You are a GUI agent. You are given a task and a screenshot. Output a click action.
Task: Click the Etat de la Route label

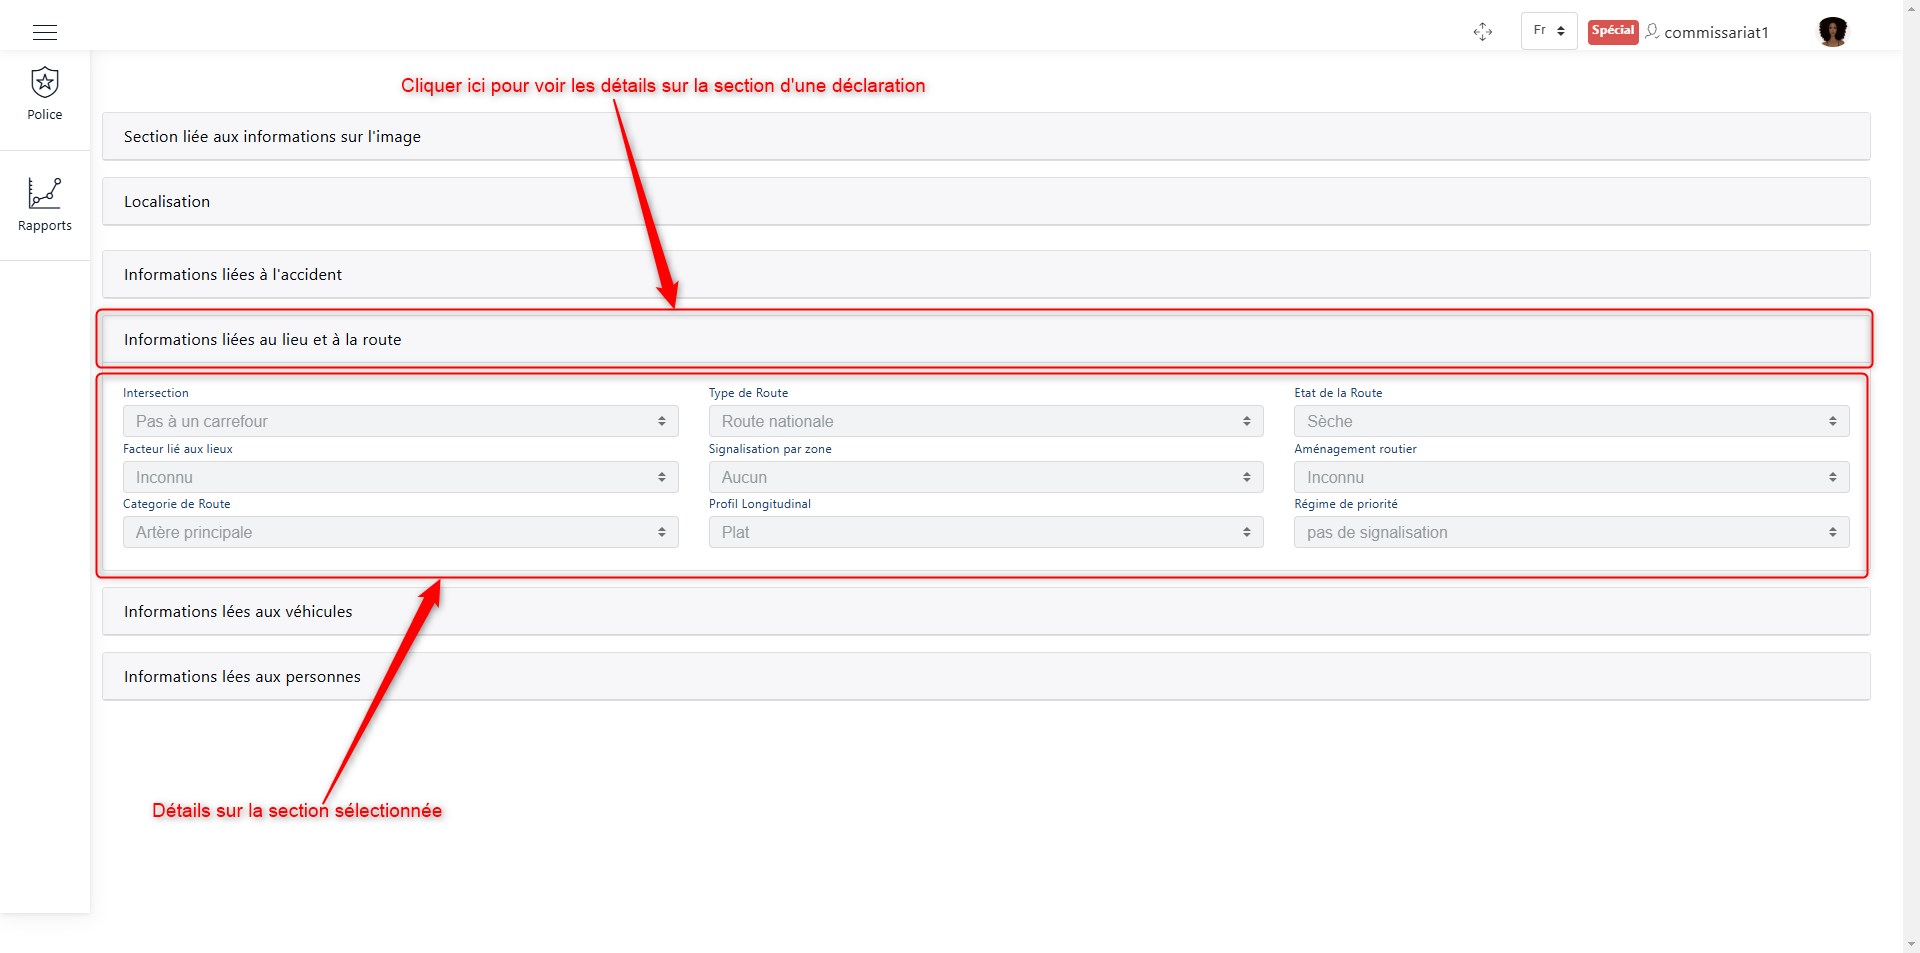[x=1338, y=393]
